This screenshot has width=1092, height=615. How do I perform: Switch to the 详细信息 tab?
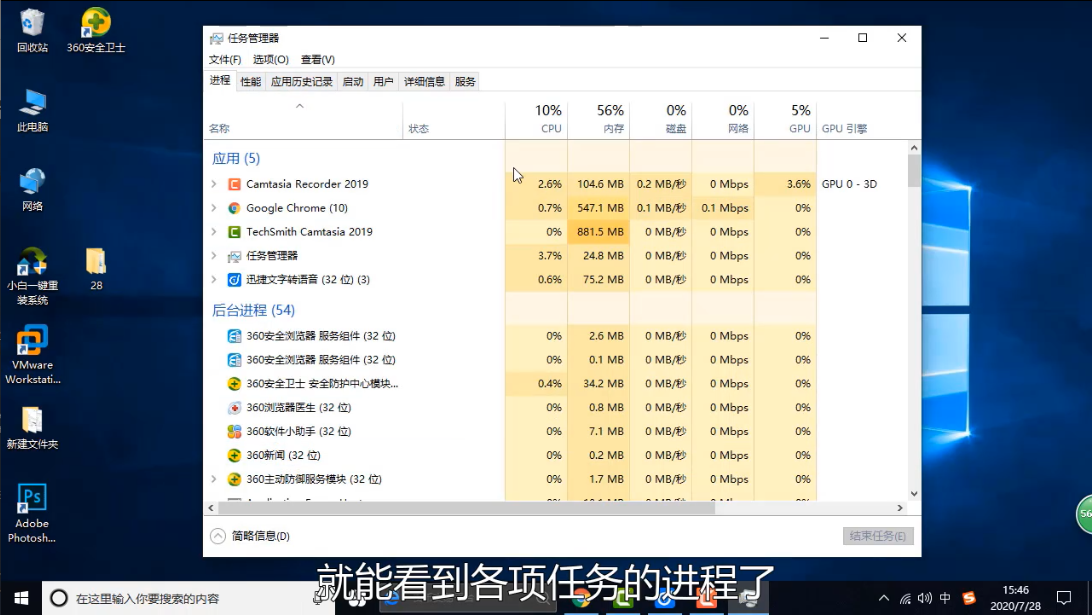coord(424,82)
